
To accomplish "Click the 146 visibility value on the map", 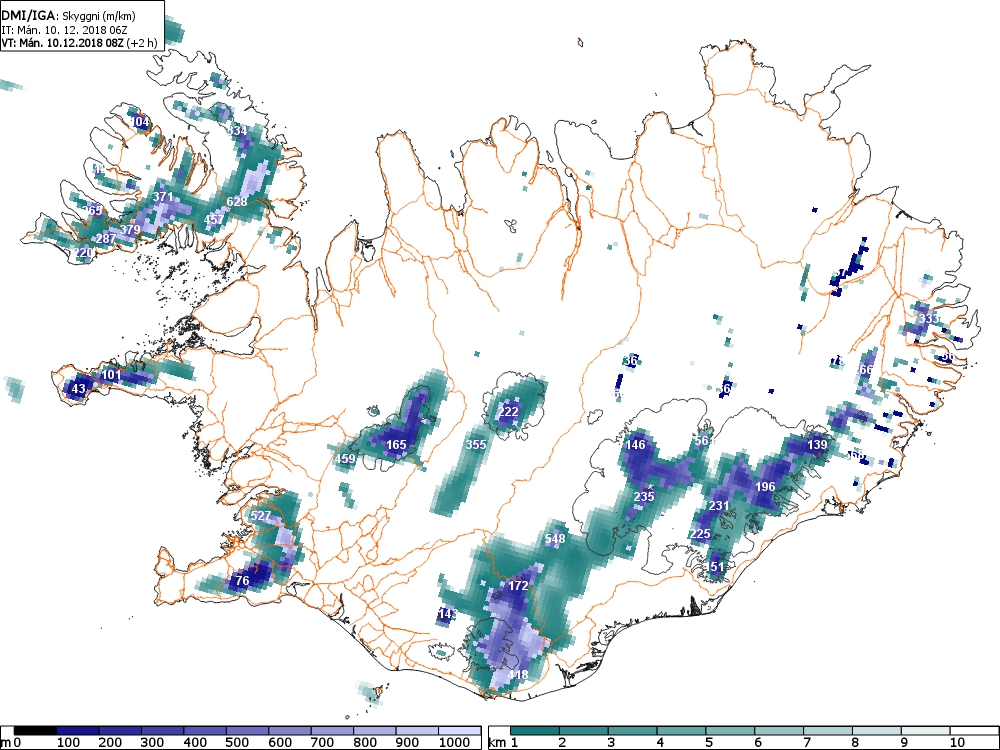I will point(635,445).
